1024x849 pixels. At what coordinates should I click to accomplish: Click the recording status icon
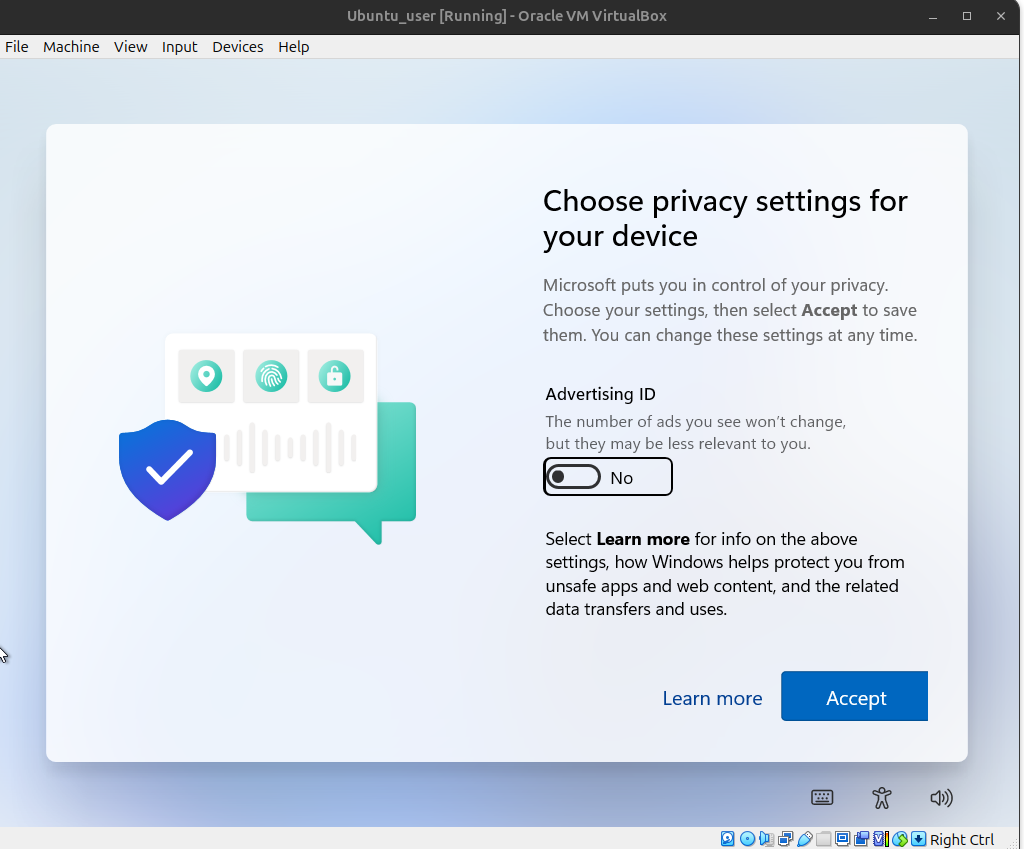point(862,839)
